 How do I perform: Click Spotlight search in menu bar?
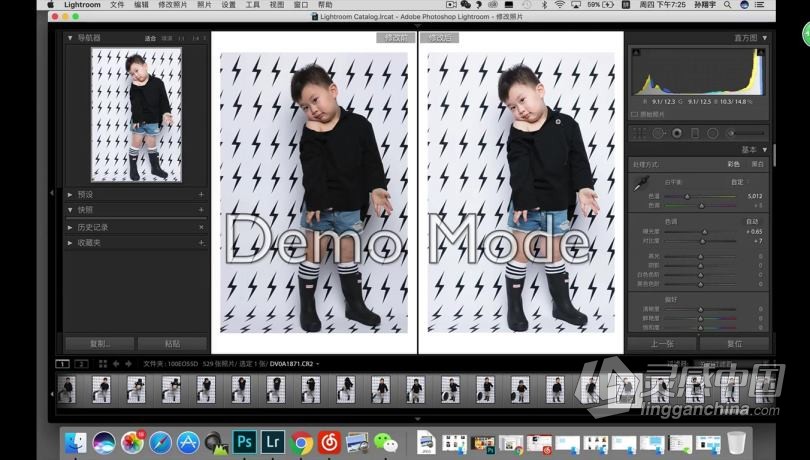tap(727, 5)
